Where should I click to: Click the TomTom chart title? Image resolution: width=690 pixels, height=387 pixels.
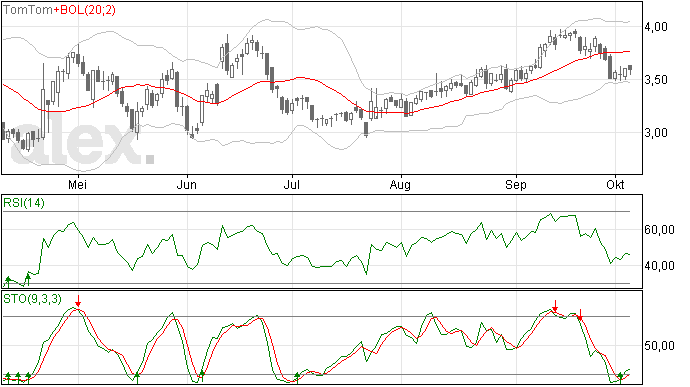[x=28, y=10]
